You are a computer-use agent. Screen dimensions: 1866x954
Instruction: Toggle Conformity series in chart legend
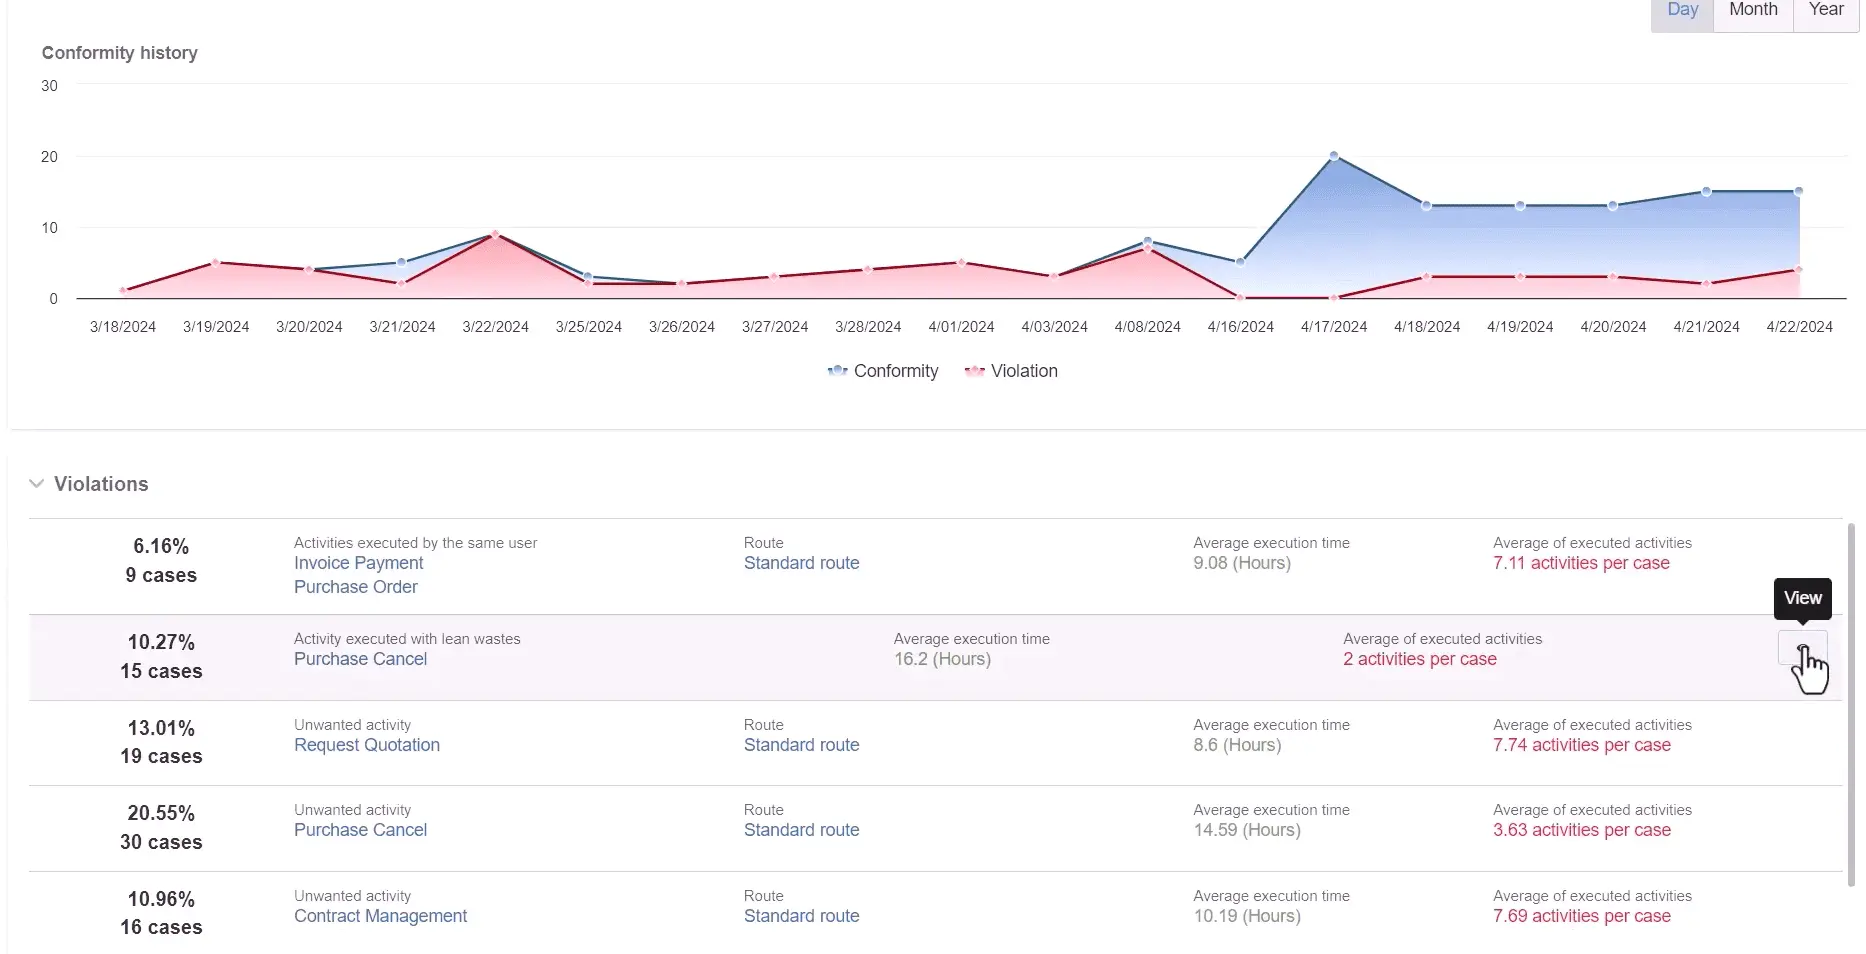click(883, 371)
